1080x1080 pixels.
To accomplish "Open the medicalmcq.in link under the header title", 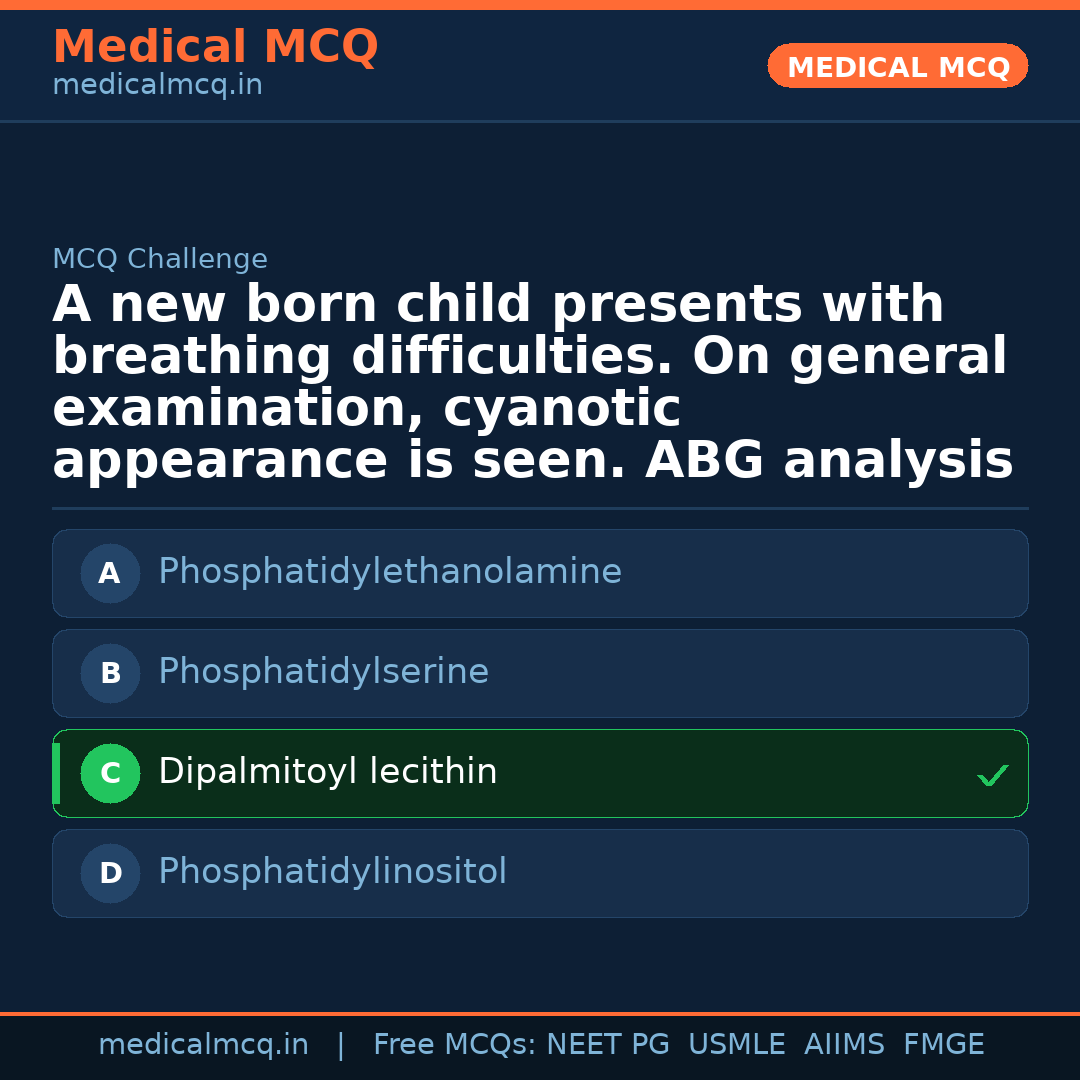I will (x=157, y=86).
